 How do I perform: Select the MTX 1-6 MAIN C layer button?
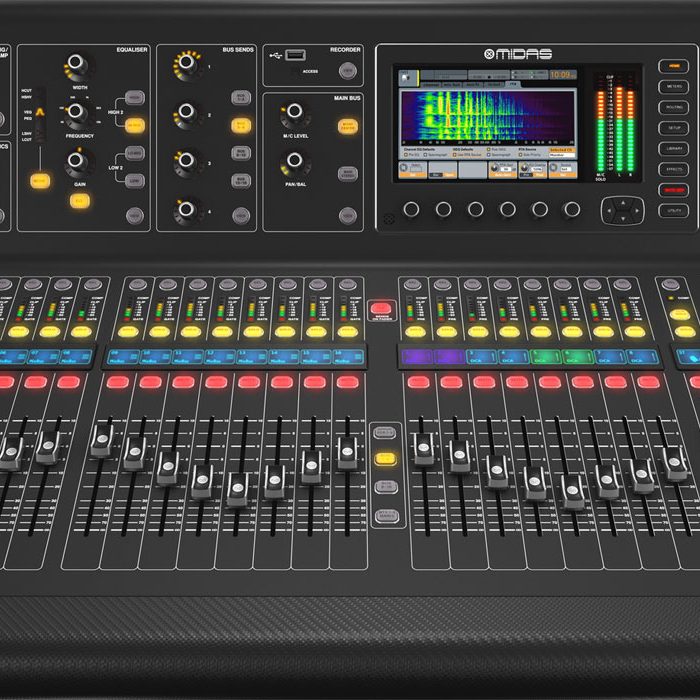387,516
